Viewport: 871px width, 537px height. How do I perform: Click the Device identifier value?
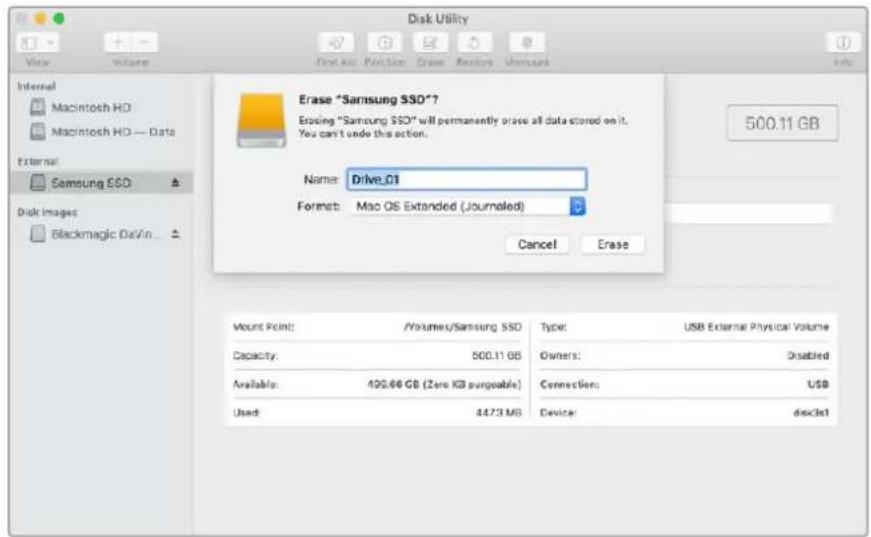[811, 413]
